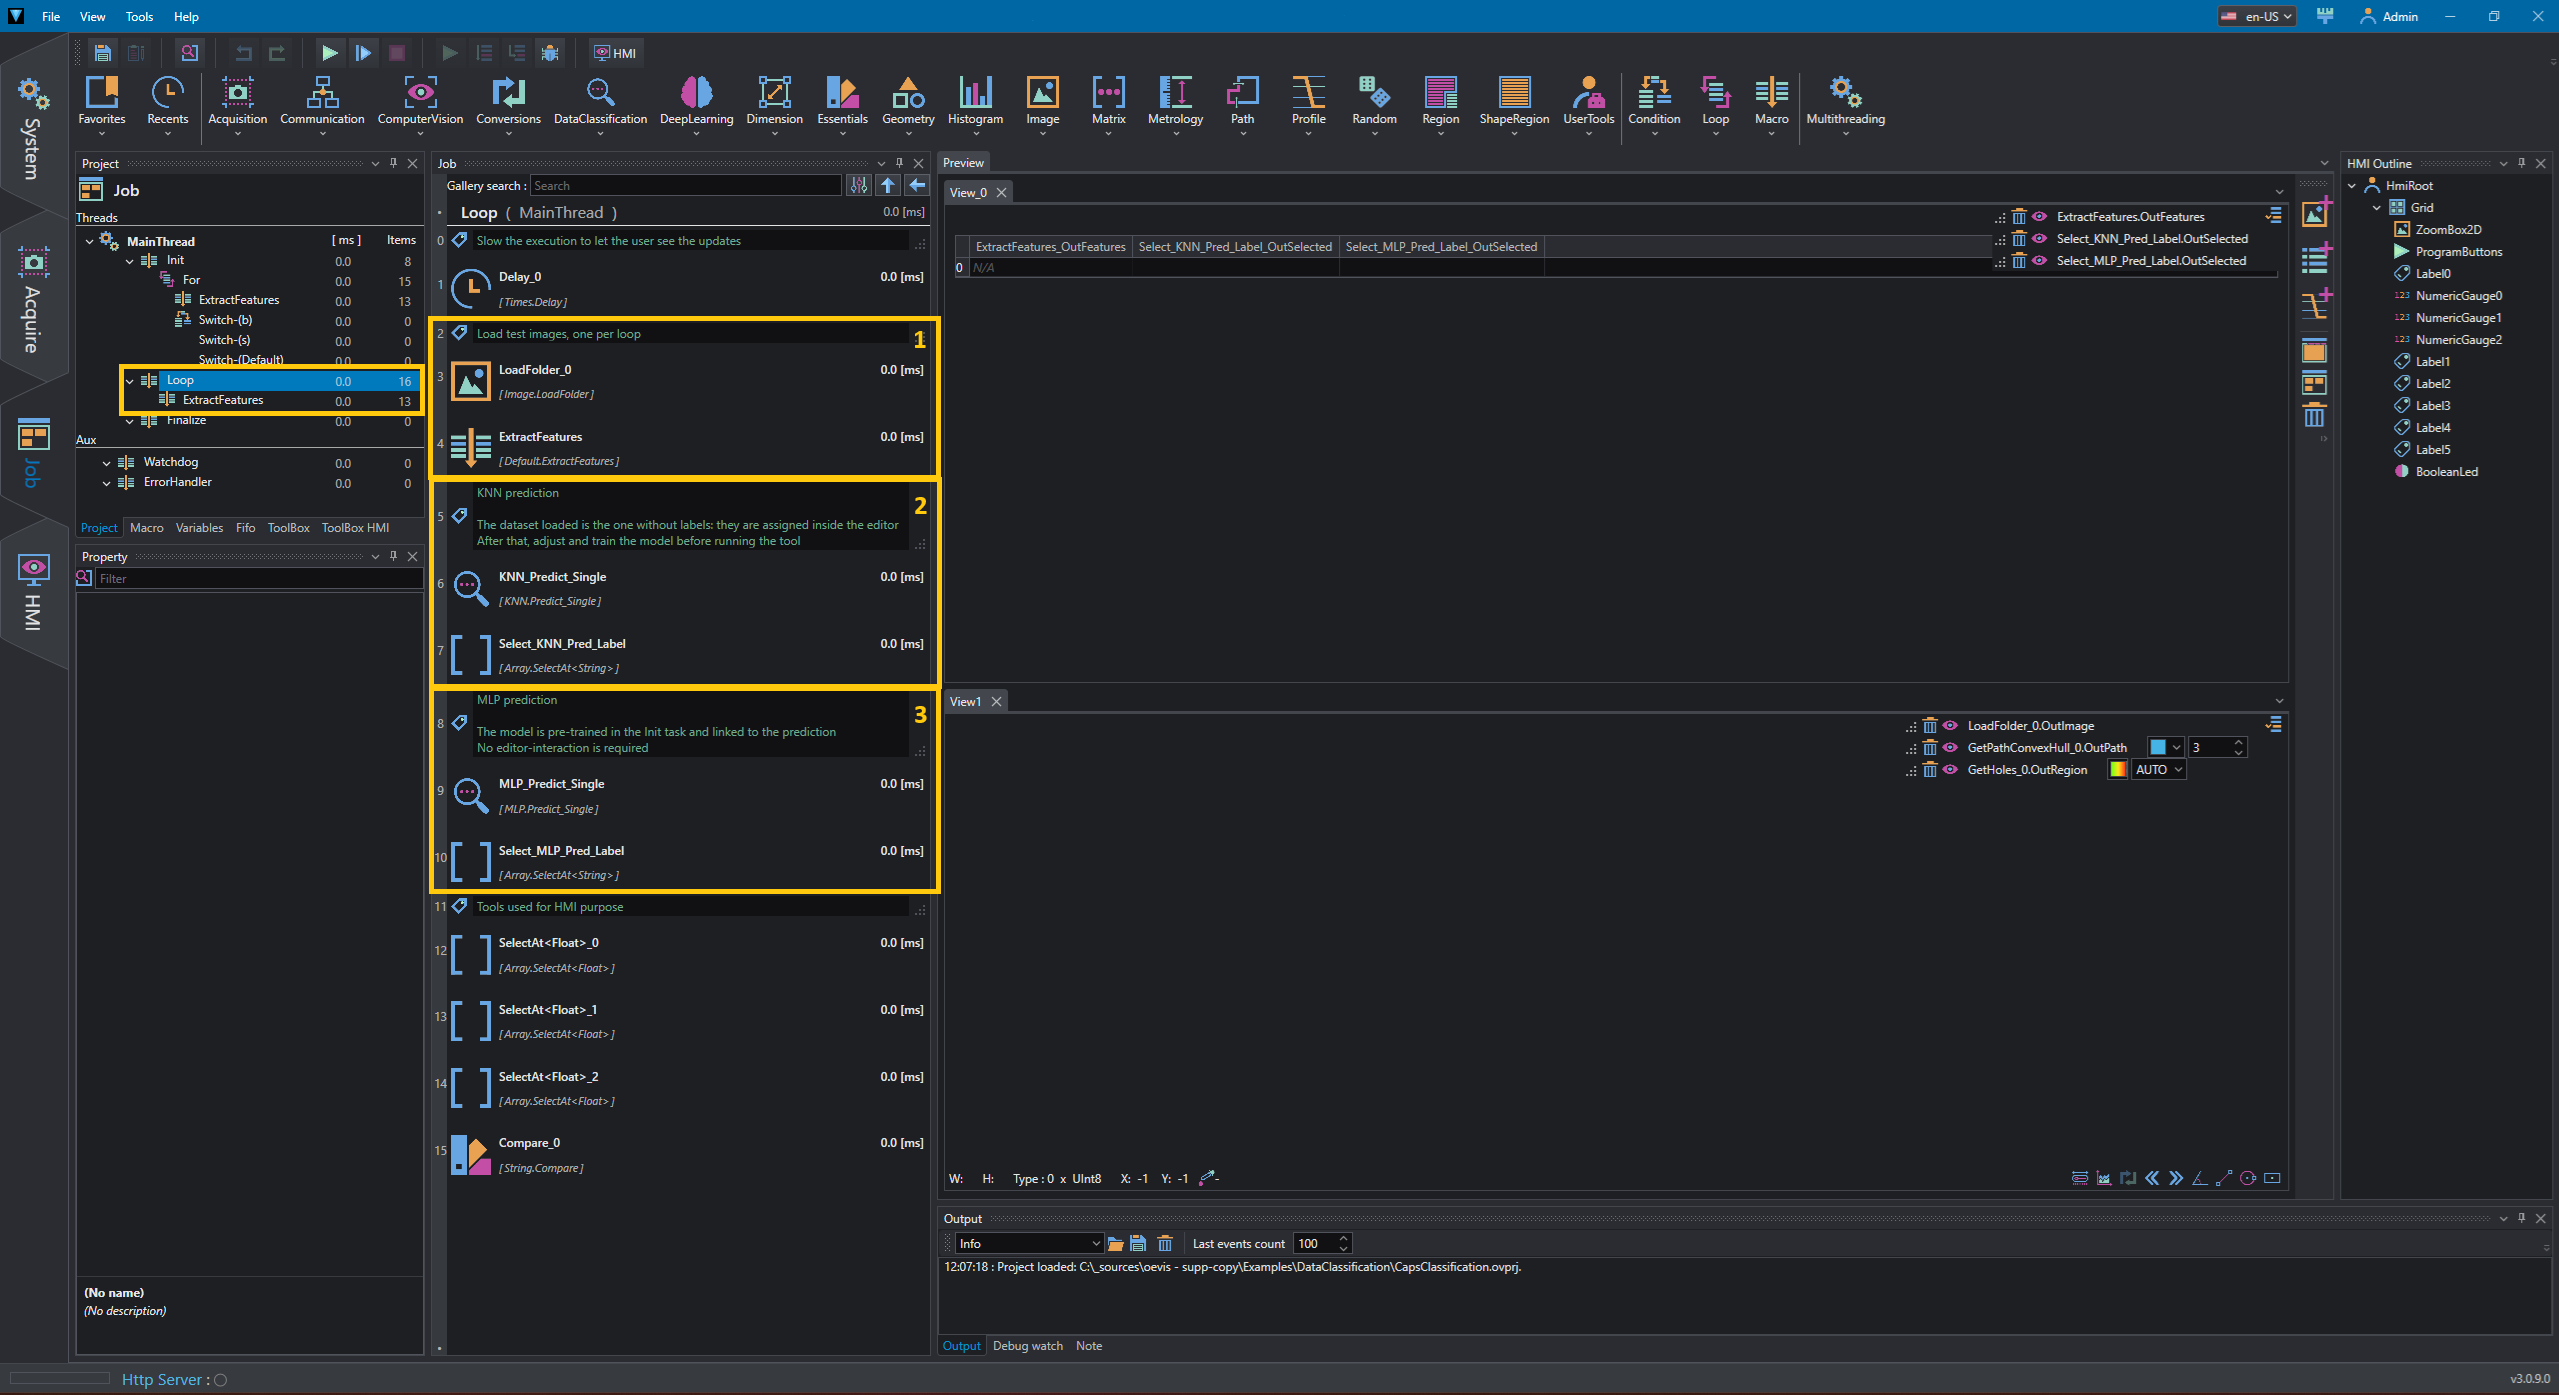This screenshot has width=2559, height=1395.
Task: Open the Histogram tool category
Action: tap(975, 102)
